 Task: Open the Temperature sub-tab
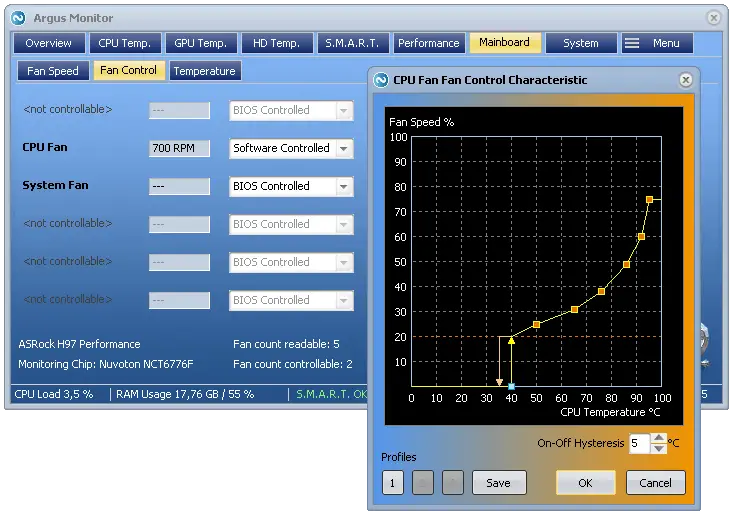204,71
